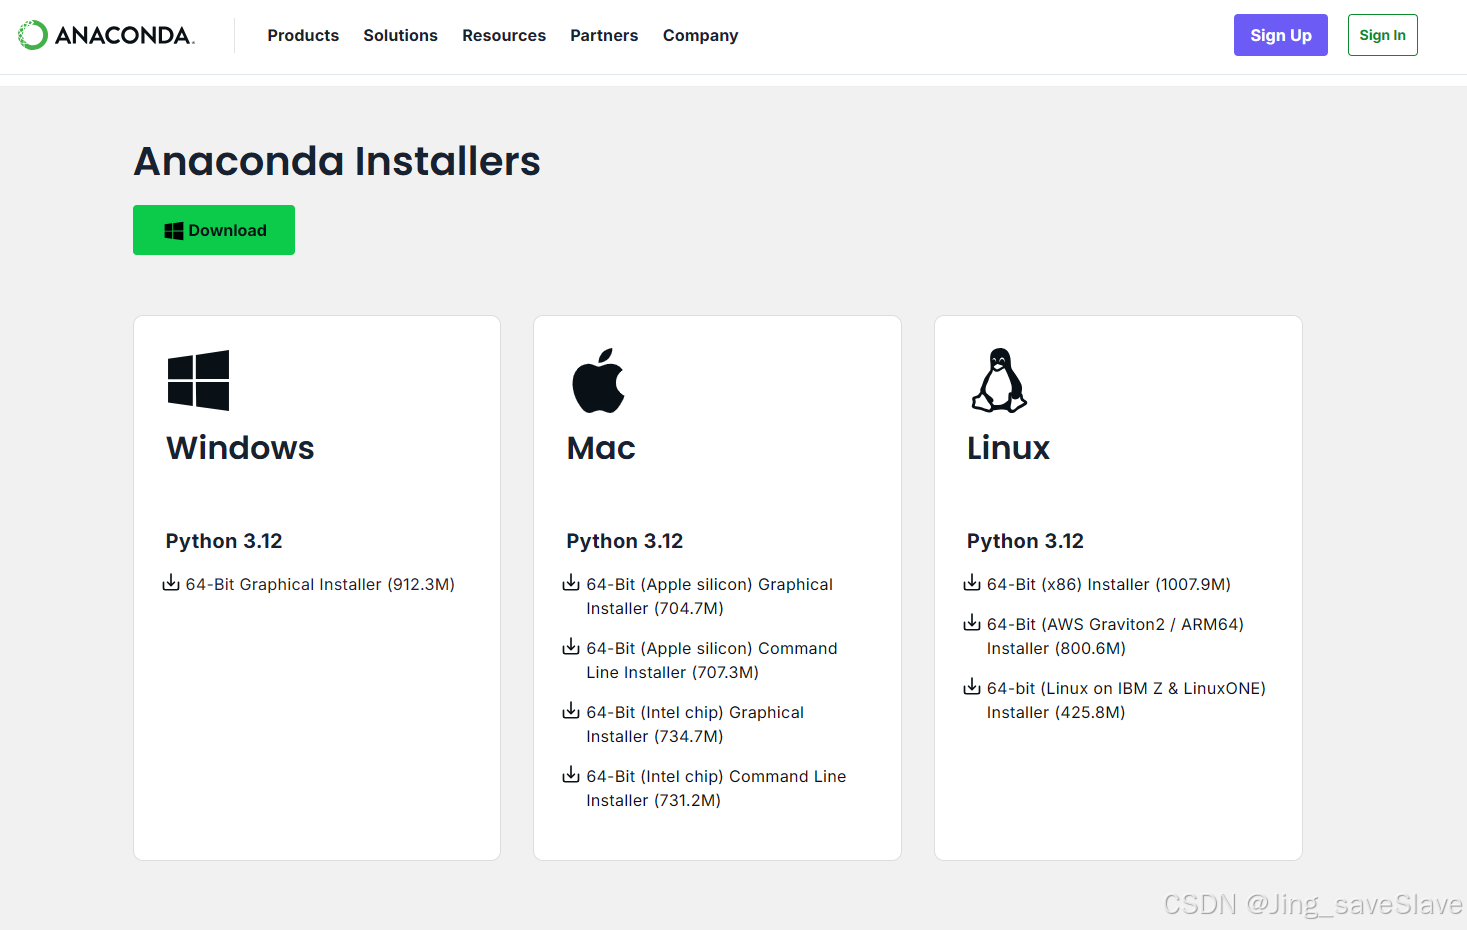Click the Anaconda Installers page title
1467x930 pixels.
[337, 161]
